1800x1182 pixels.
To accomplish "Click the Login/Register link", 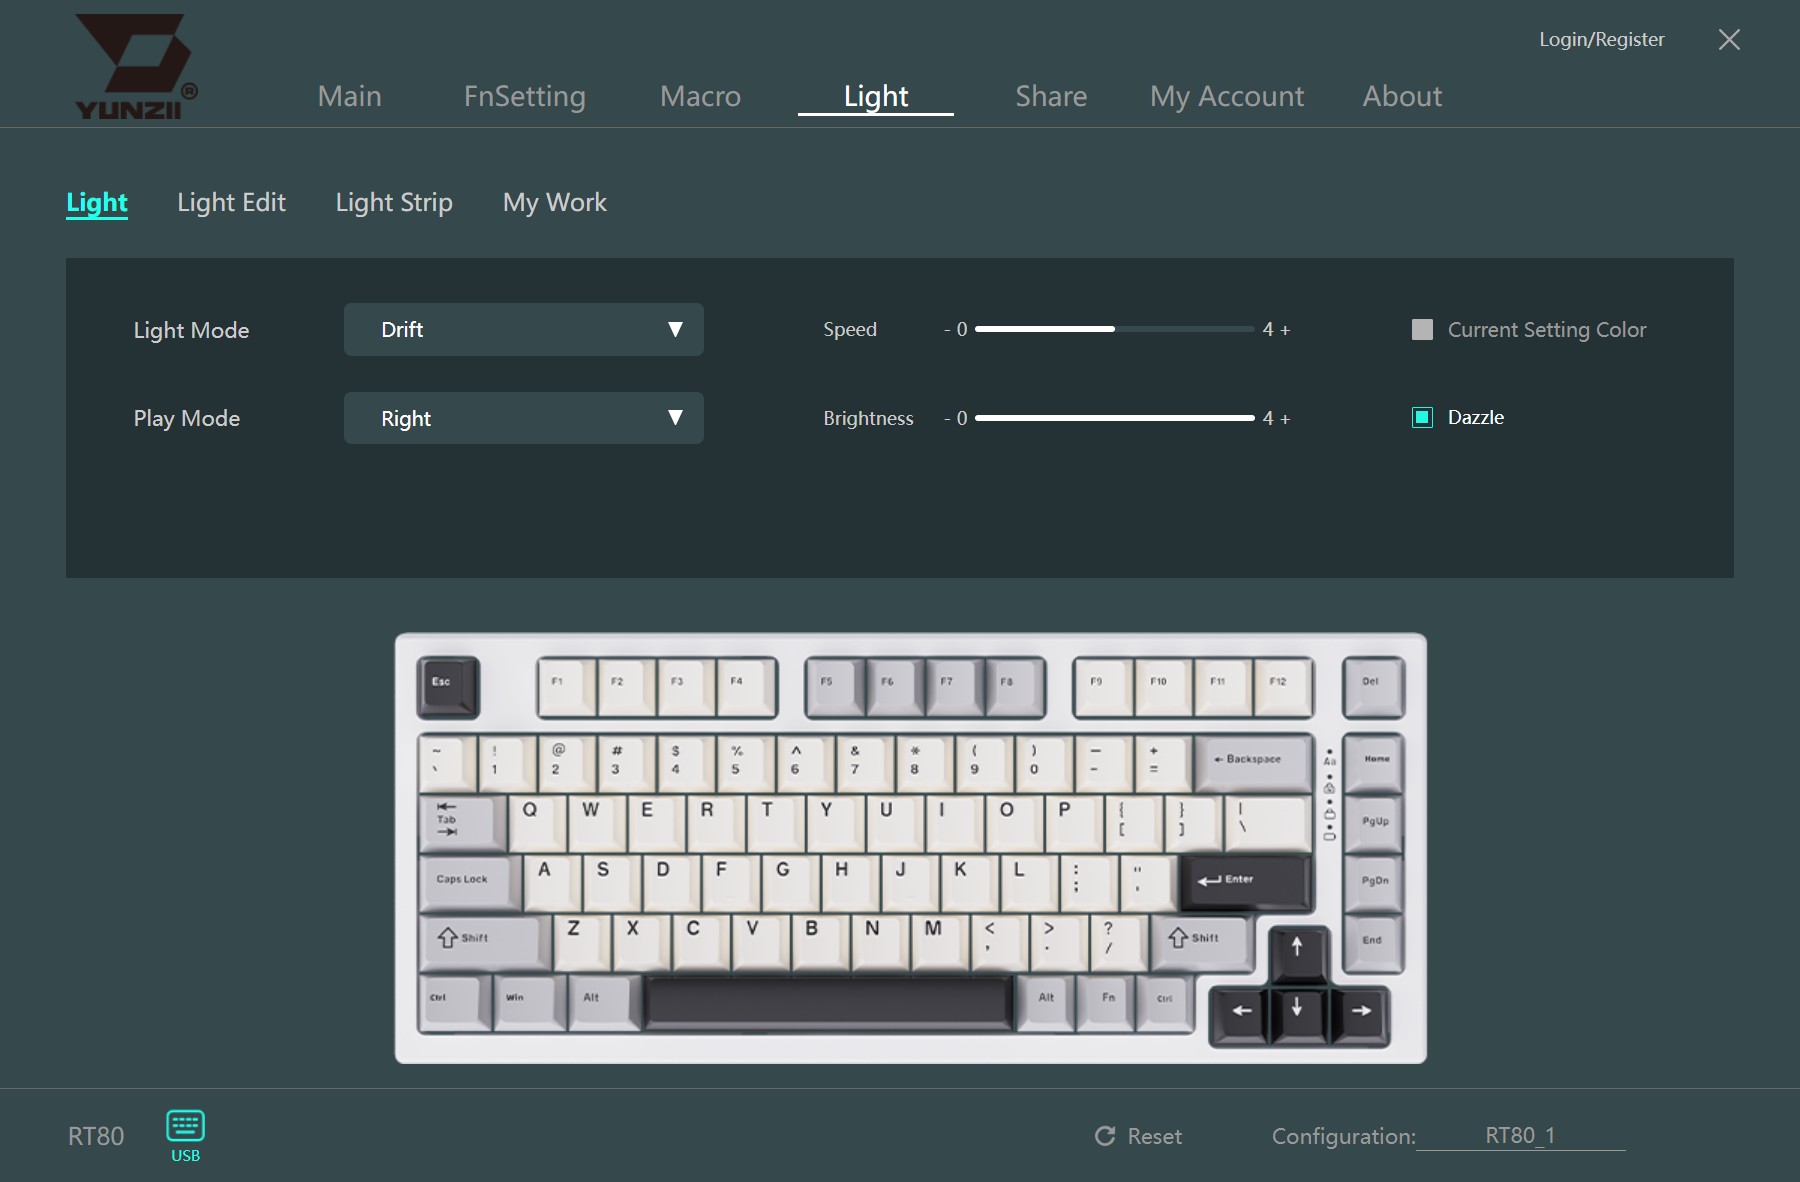I will pyautogui.click(x=1601, y=39).
